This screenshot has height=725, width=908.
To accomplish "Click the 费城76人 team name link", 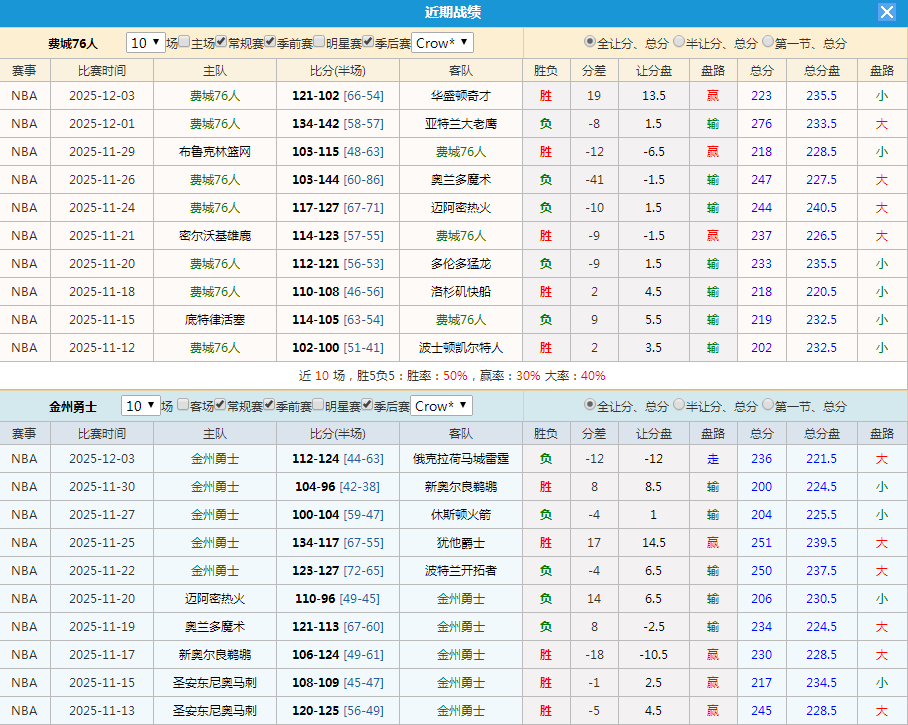I will [x=215, y=95].
